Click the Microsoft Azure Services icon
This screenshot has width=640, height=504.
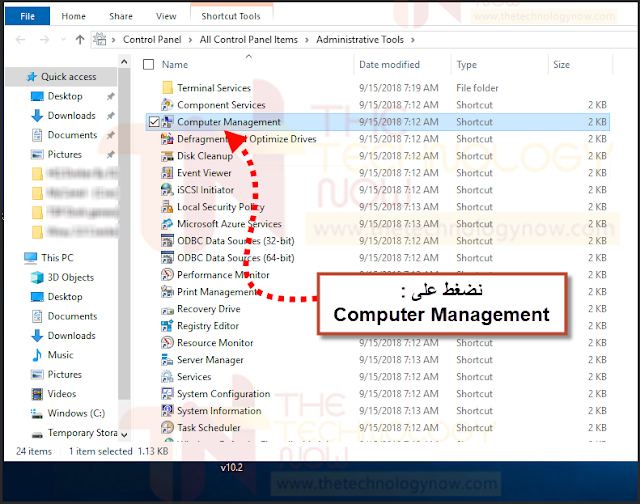167,224
